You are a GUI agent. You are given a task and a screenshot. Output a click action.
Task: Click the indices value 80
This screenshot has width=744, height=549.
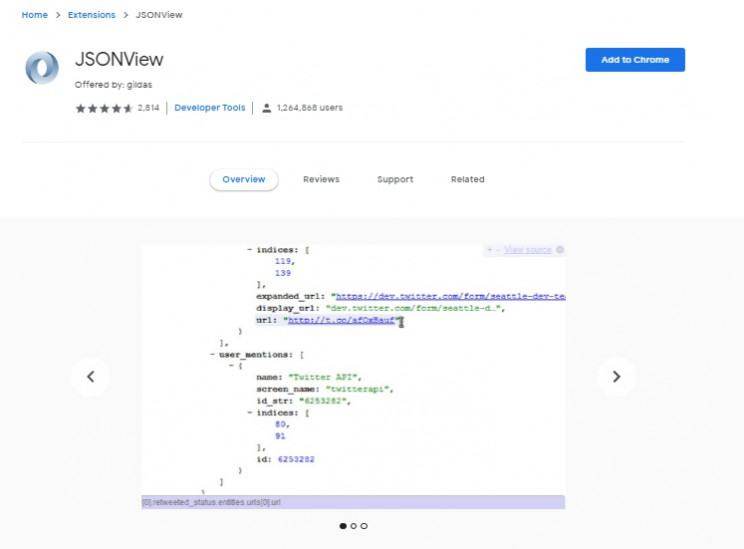click(x=280, y=424)
